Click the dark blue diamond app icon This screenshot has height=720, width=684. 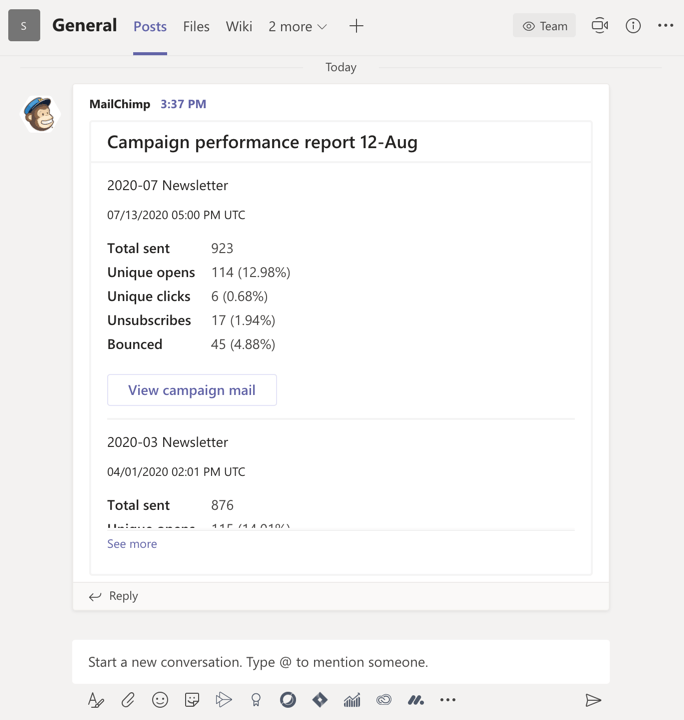click(x=320, y=700)
